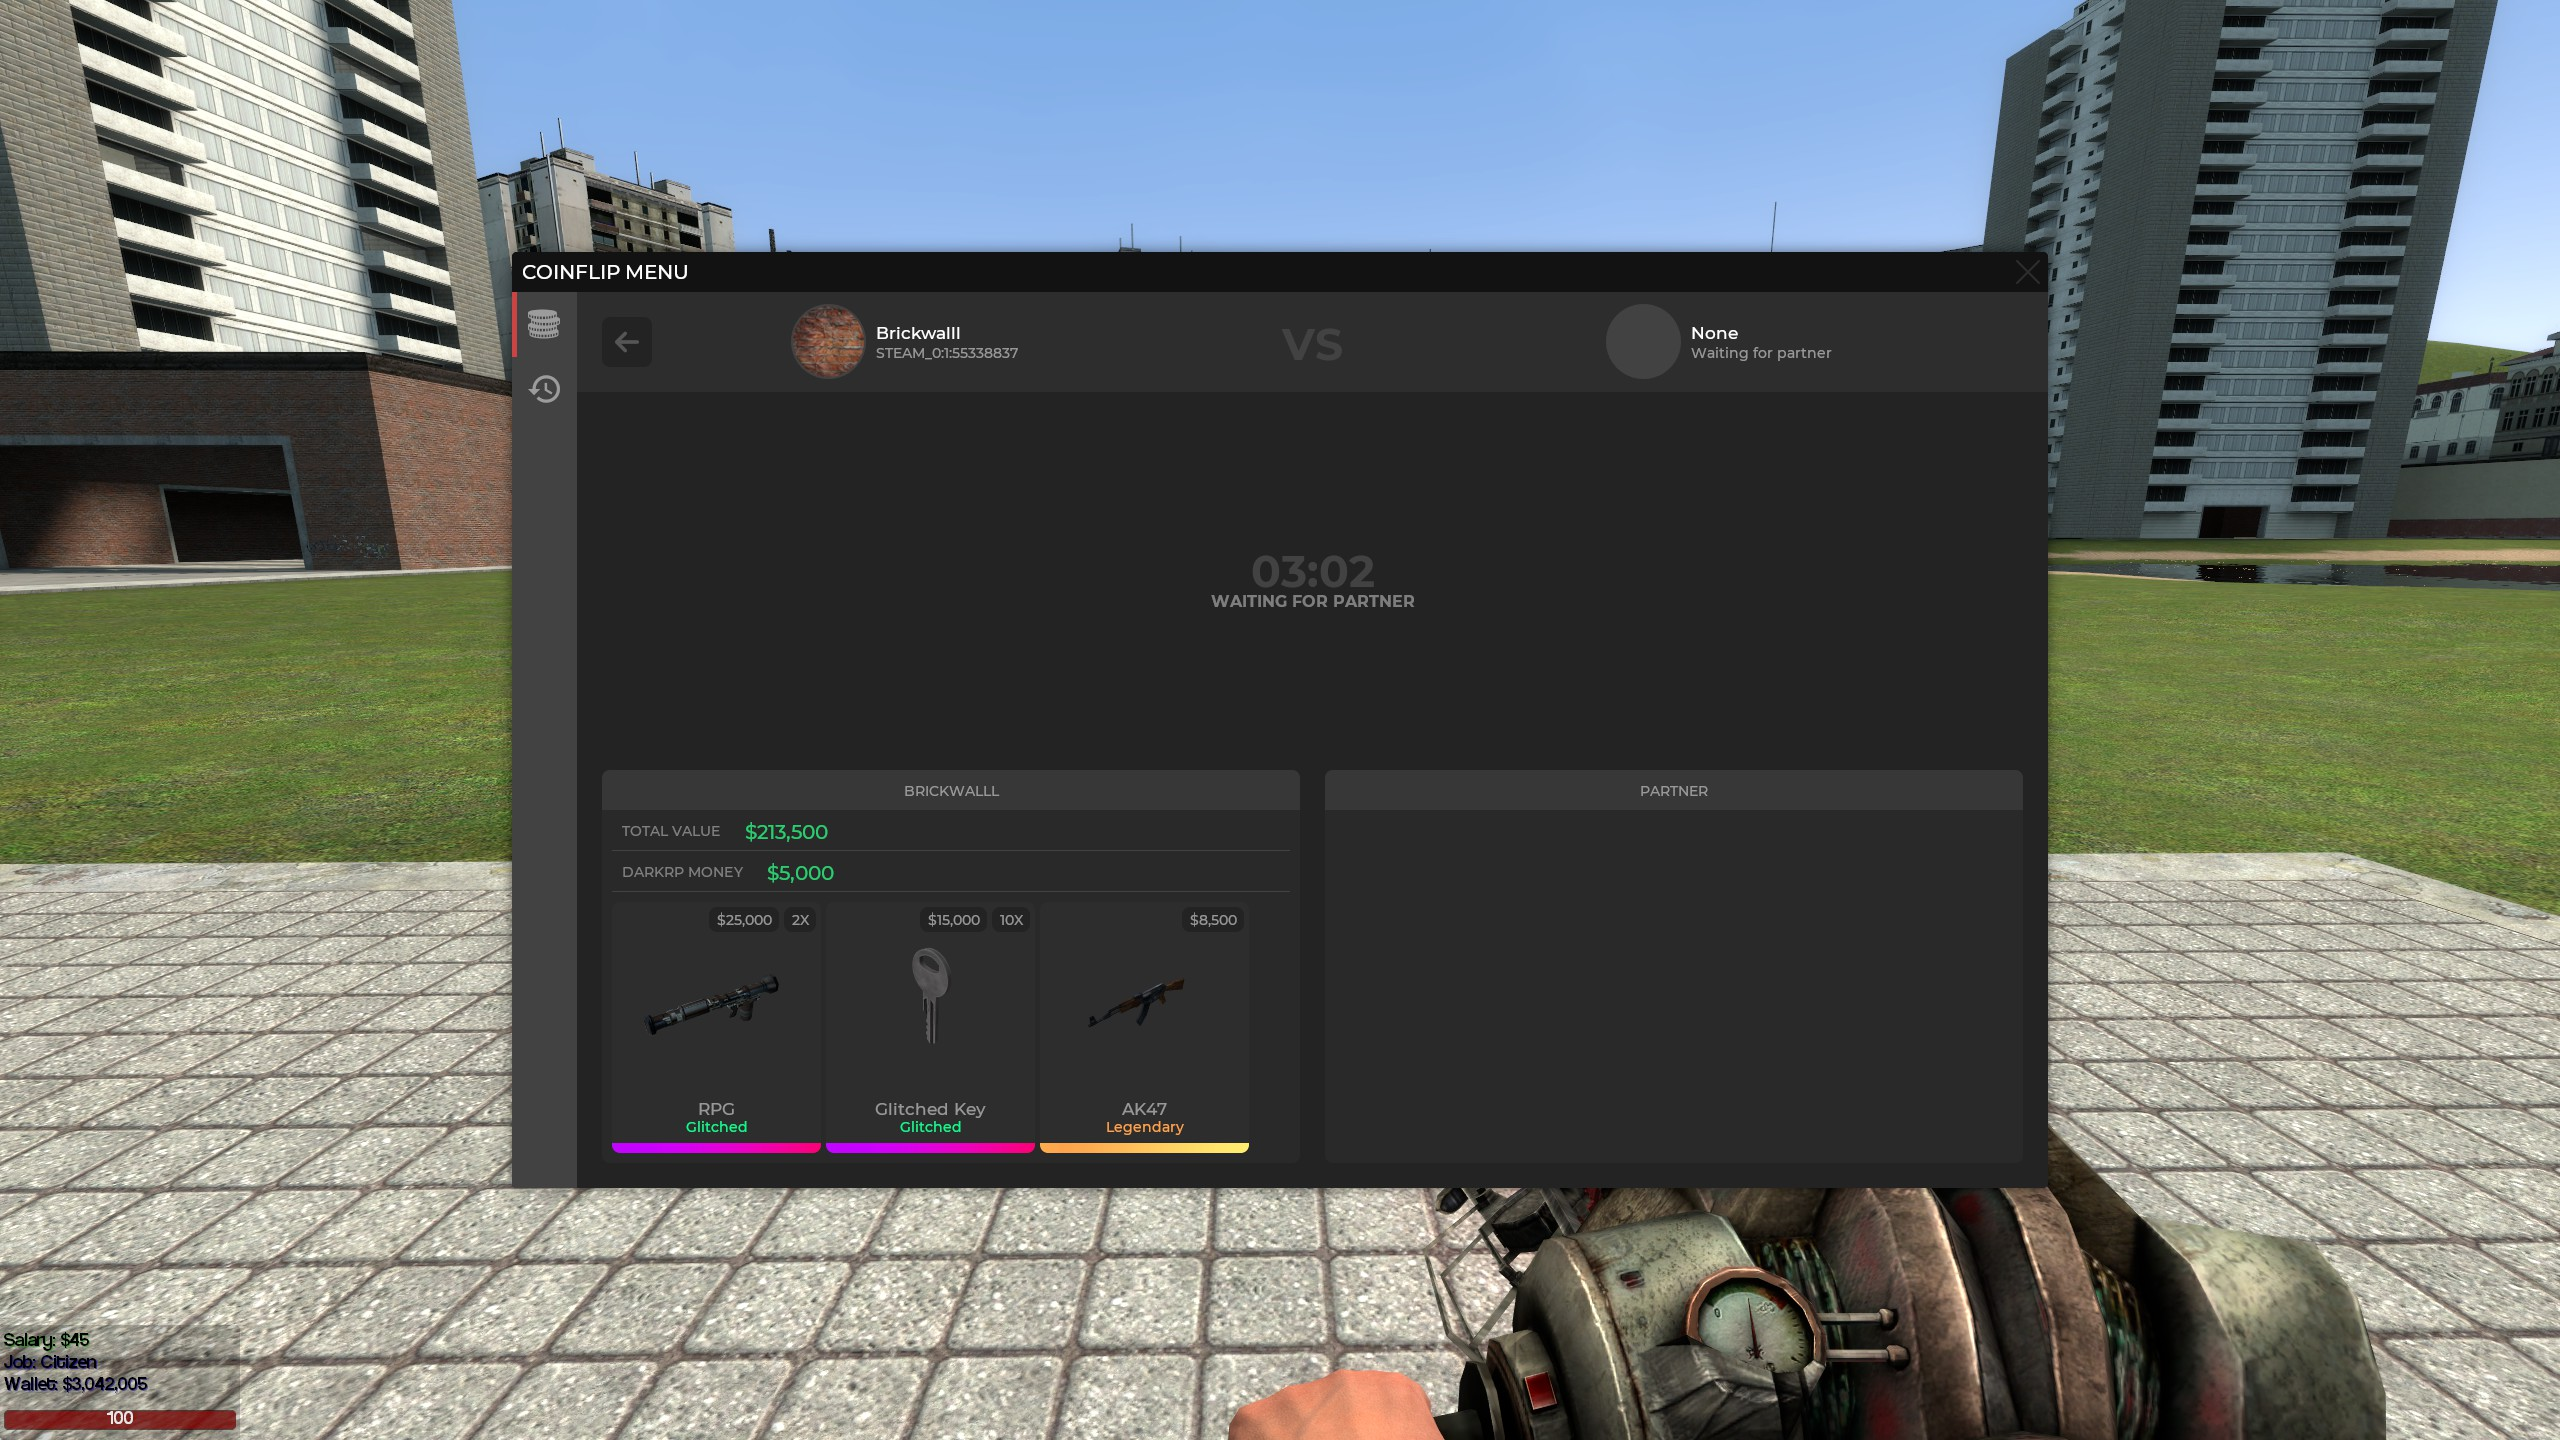Click the total value $213,500
Screen dimensions: 2560x1440
point(786,832)
